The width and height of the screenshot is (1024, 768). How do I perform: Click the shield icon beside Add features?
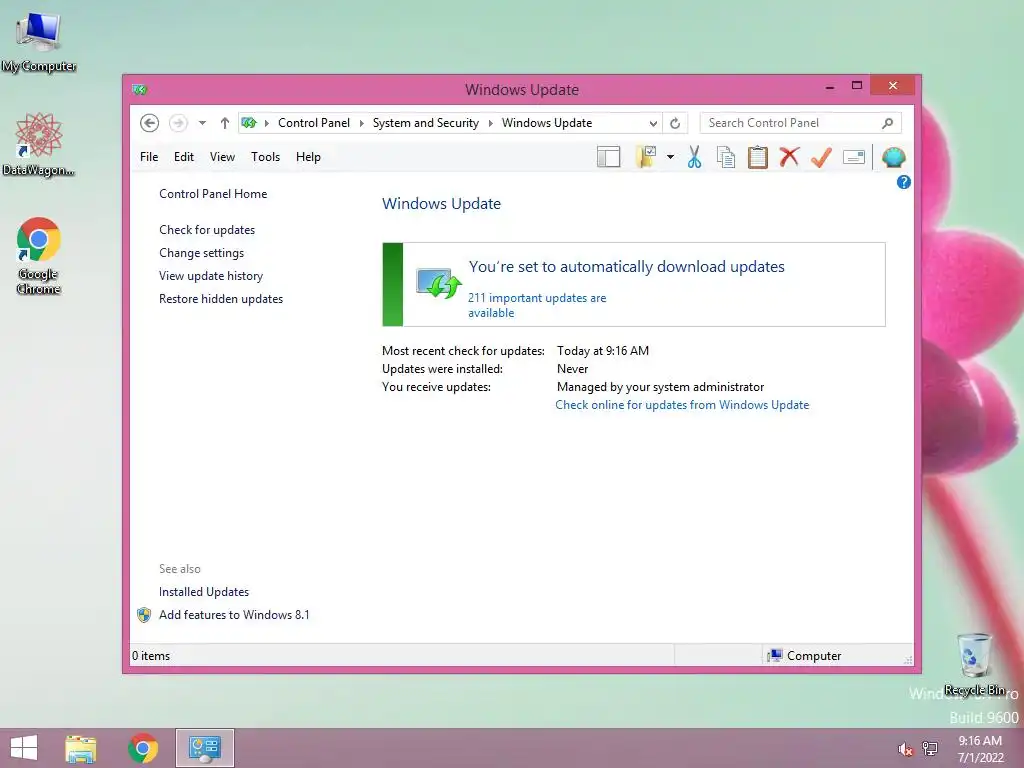coord(144,615)
